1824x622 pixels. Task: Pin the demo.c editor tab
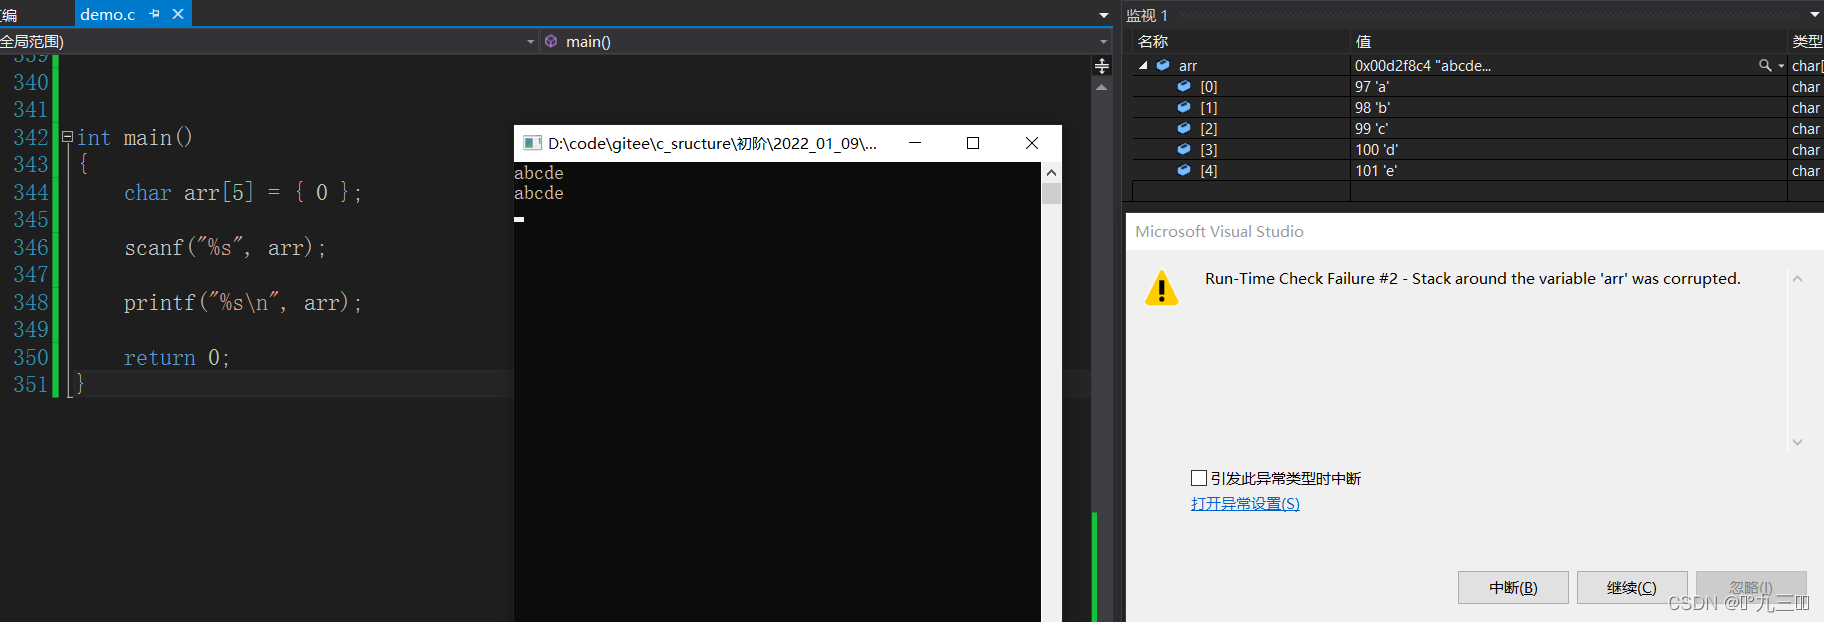[x=154, y=14]
